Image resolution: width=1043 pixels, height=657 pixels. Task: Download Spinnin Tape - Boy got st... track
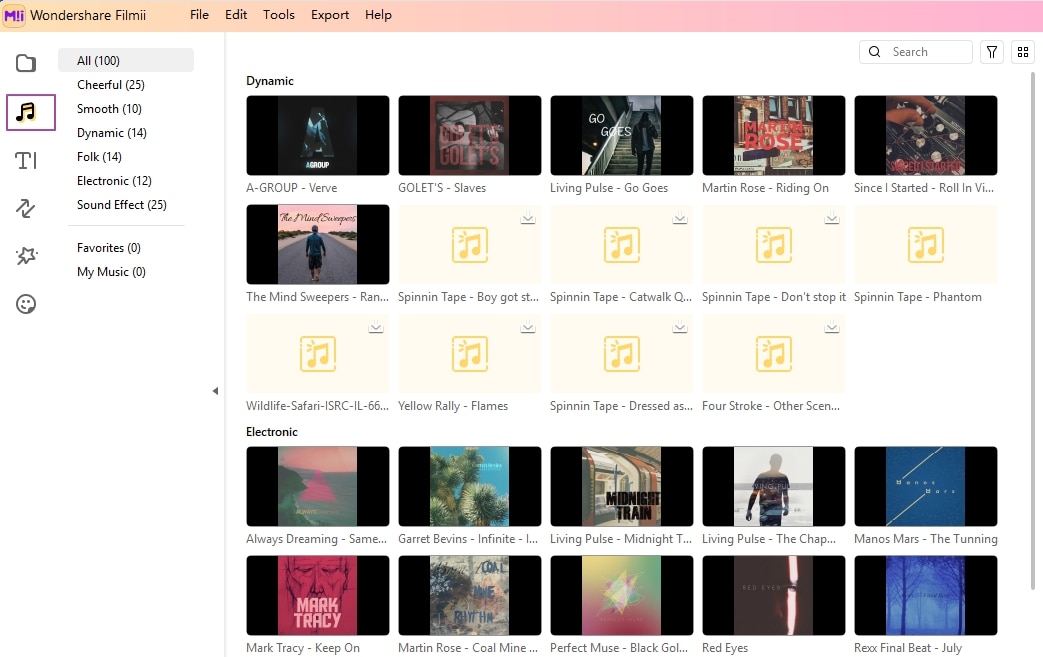tap(527, 217)
